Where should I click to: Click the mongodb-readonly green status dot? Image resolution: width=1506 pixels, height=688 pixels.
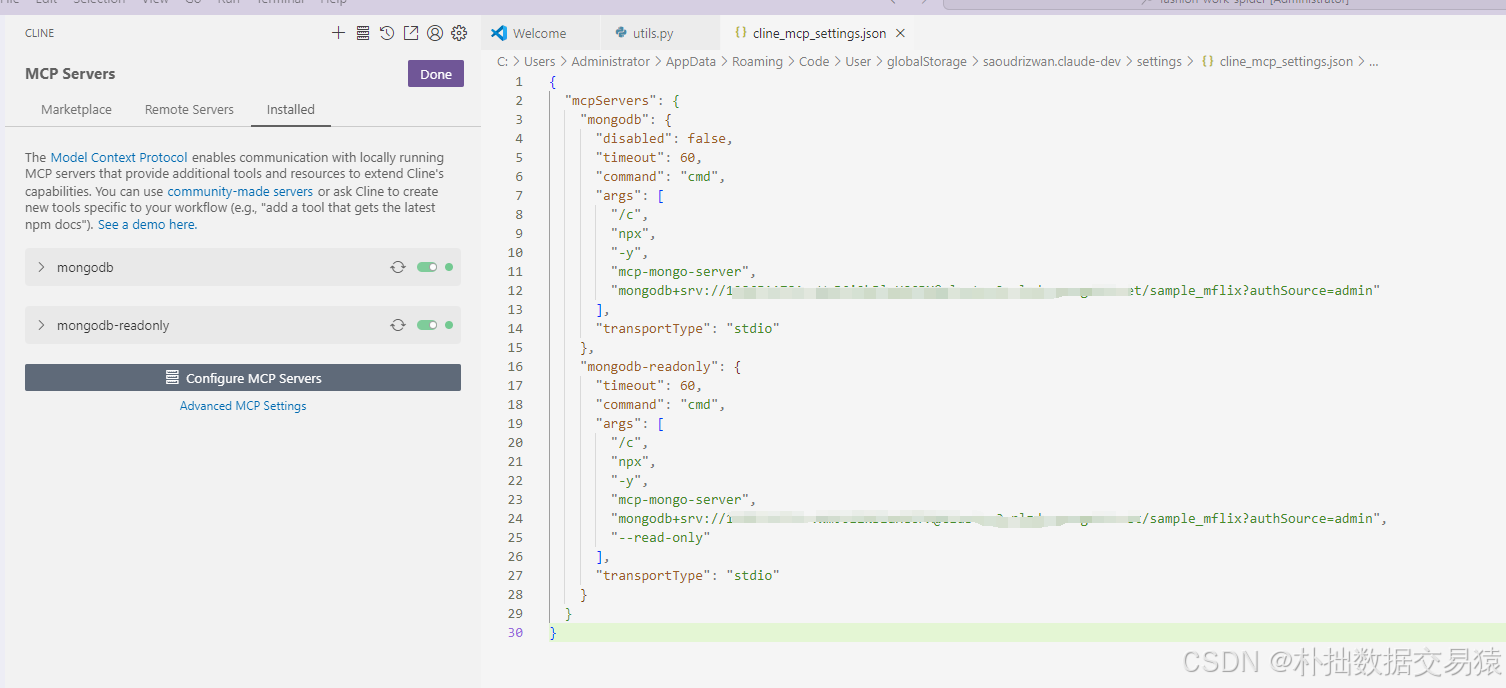[x=449, y=325]
